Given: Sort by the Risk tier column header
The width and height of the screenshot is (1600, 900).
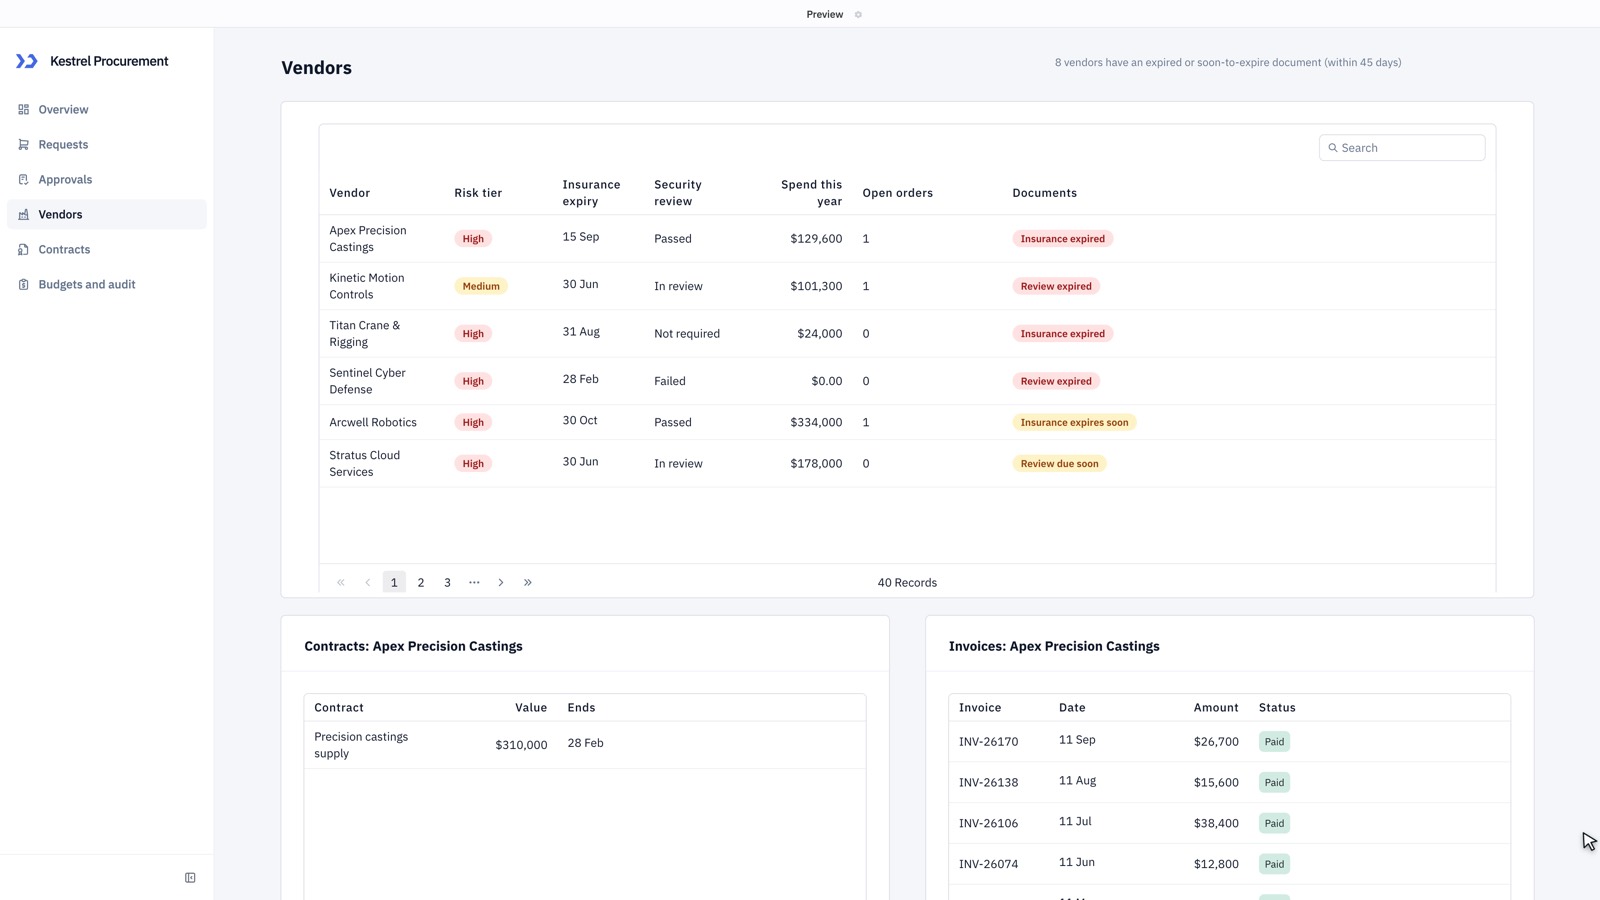Looking at the screenshot, I should pos(478,193).
